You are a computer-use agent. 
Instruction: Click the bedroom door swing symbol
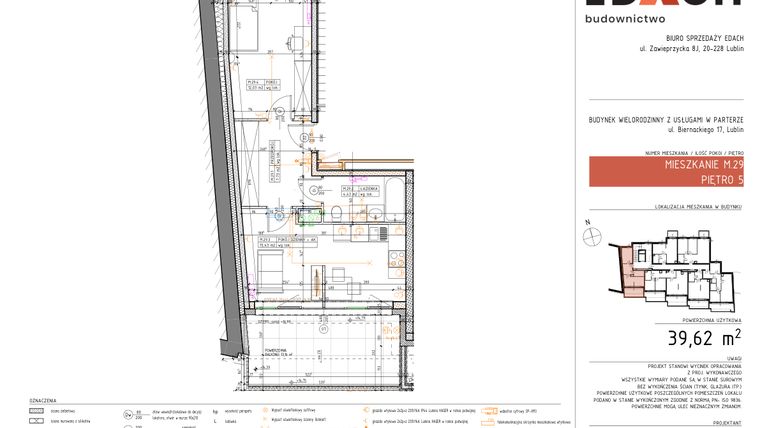tap(279, 107)
